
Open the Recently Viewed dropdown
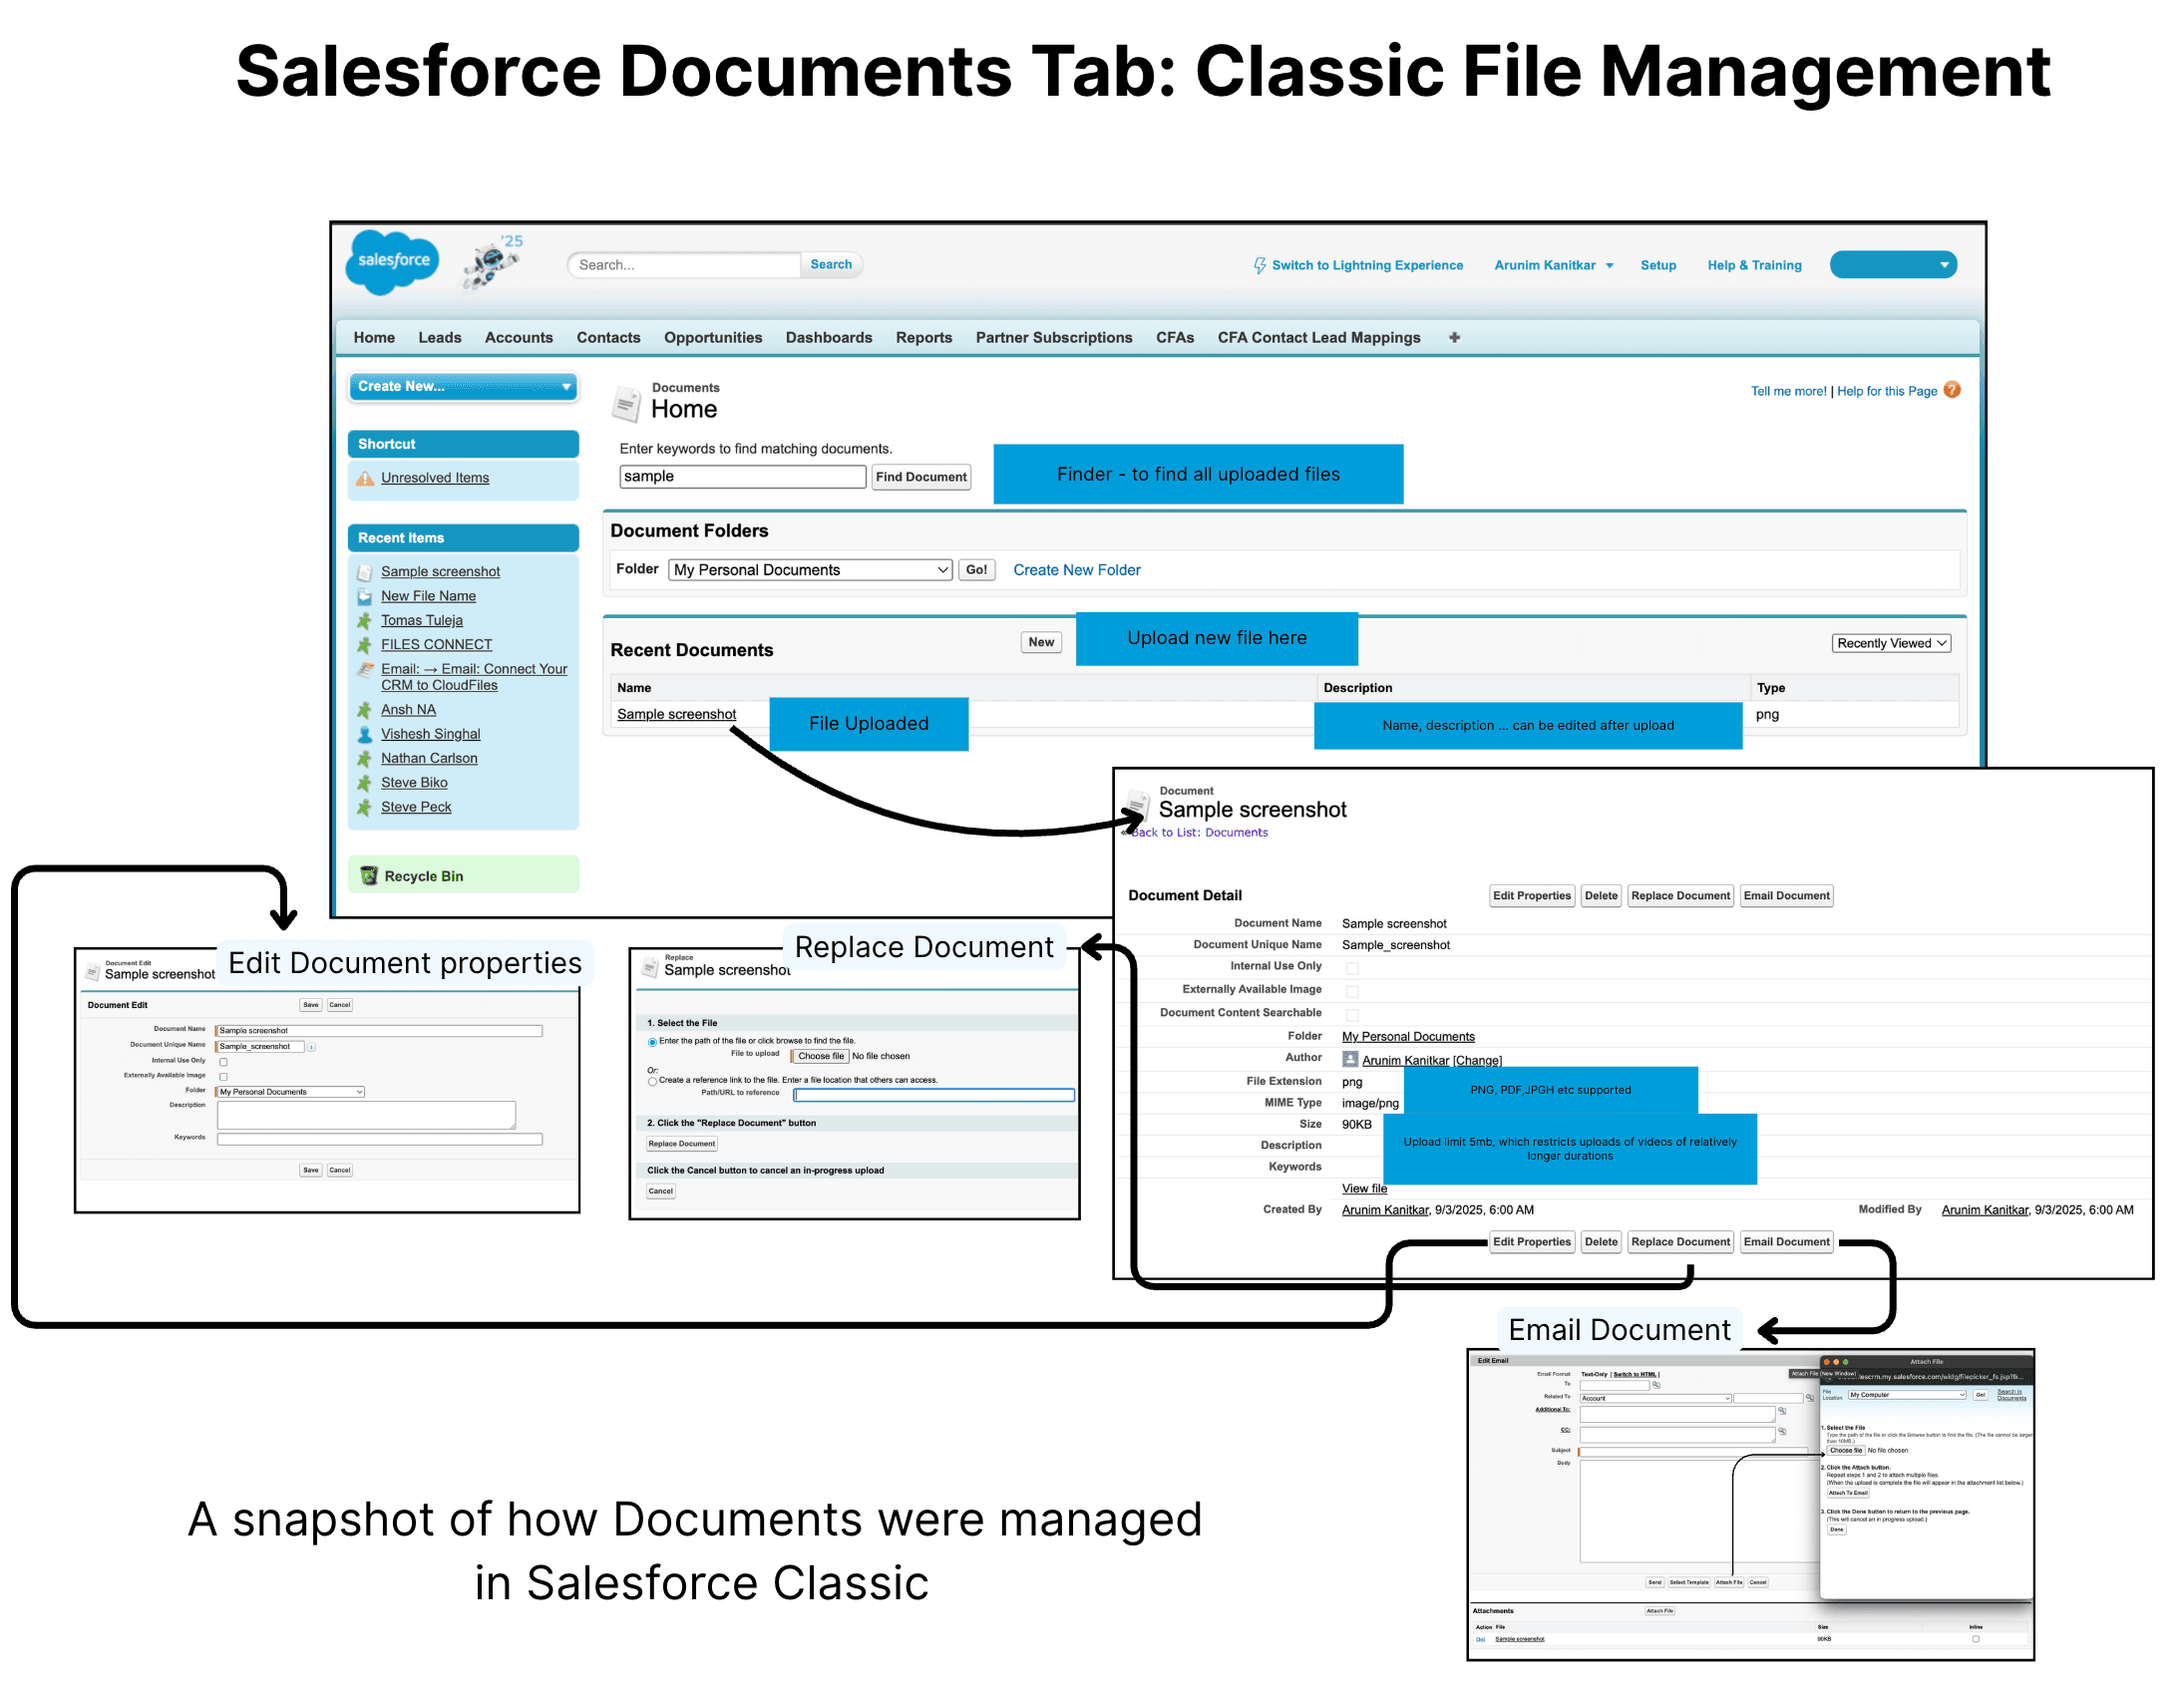1891,643
